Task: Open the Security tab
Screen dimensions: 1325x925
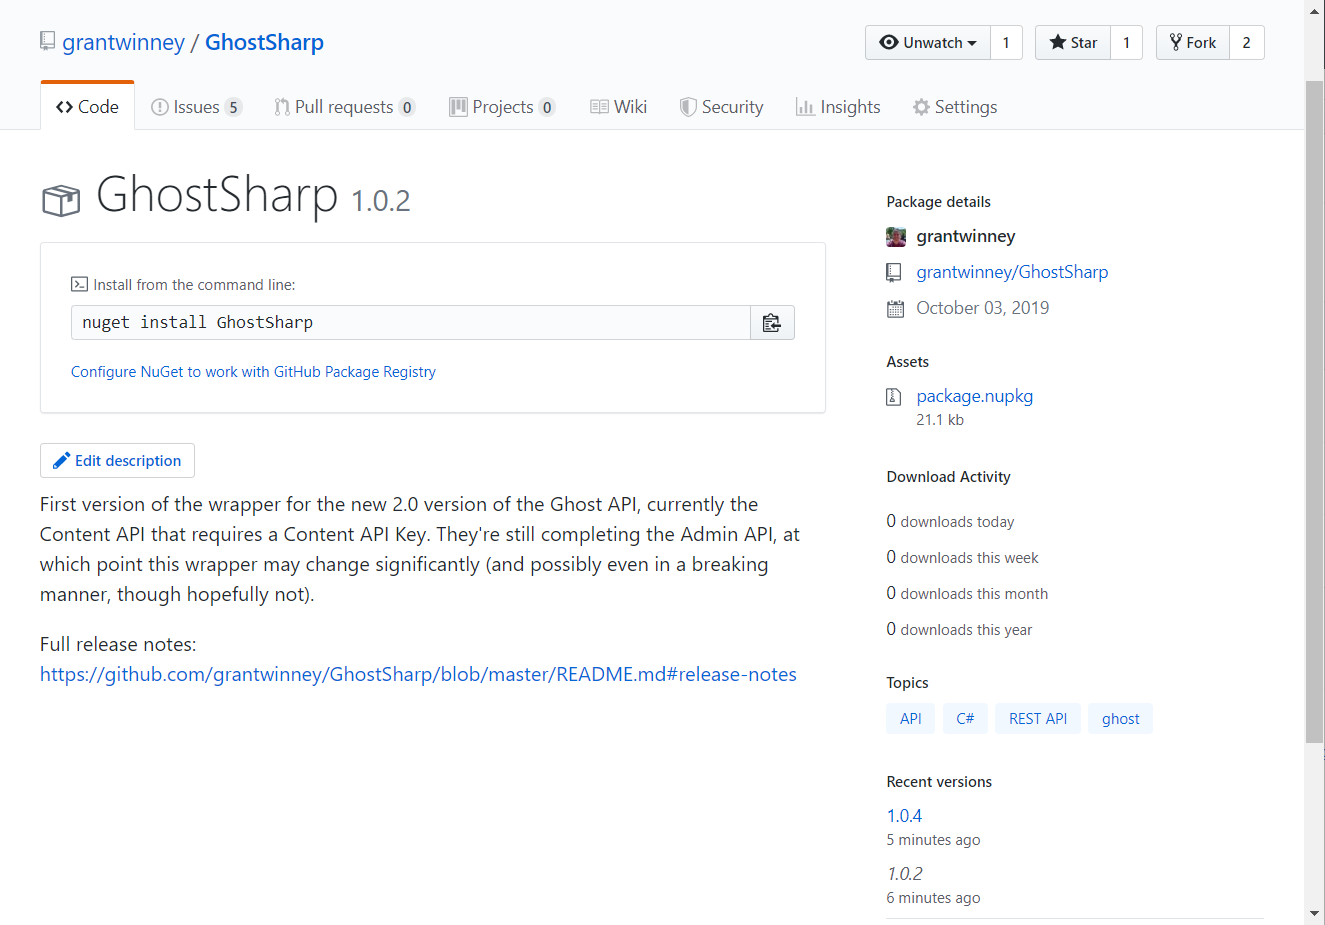Action: pyautogui.click(x=721, y=107)
